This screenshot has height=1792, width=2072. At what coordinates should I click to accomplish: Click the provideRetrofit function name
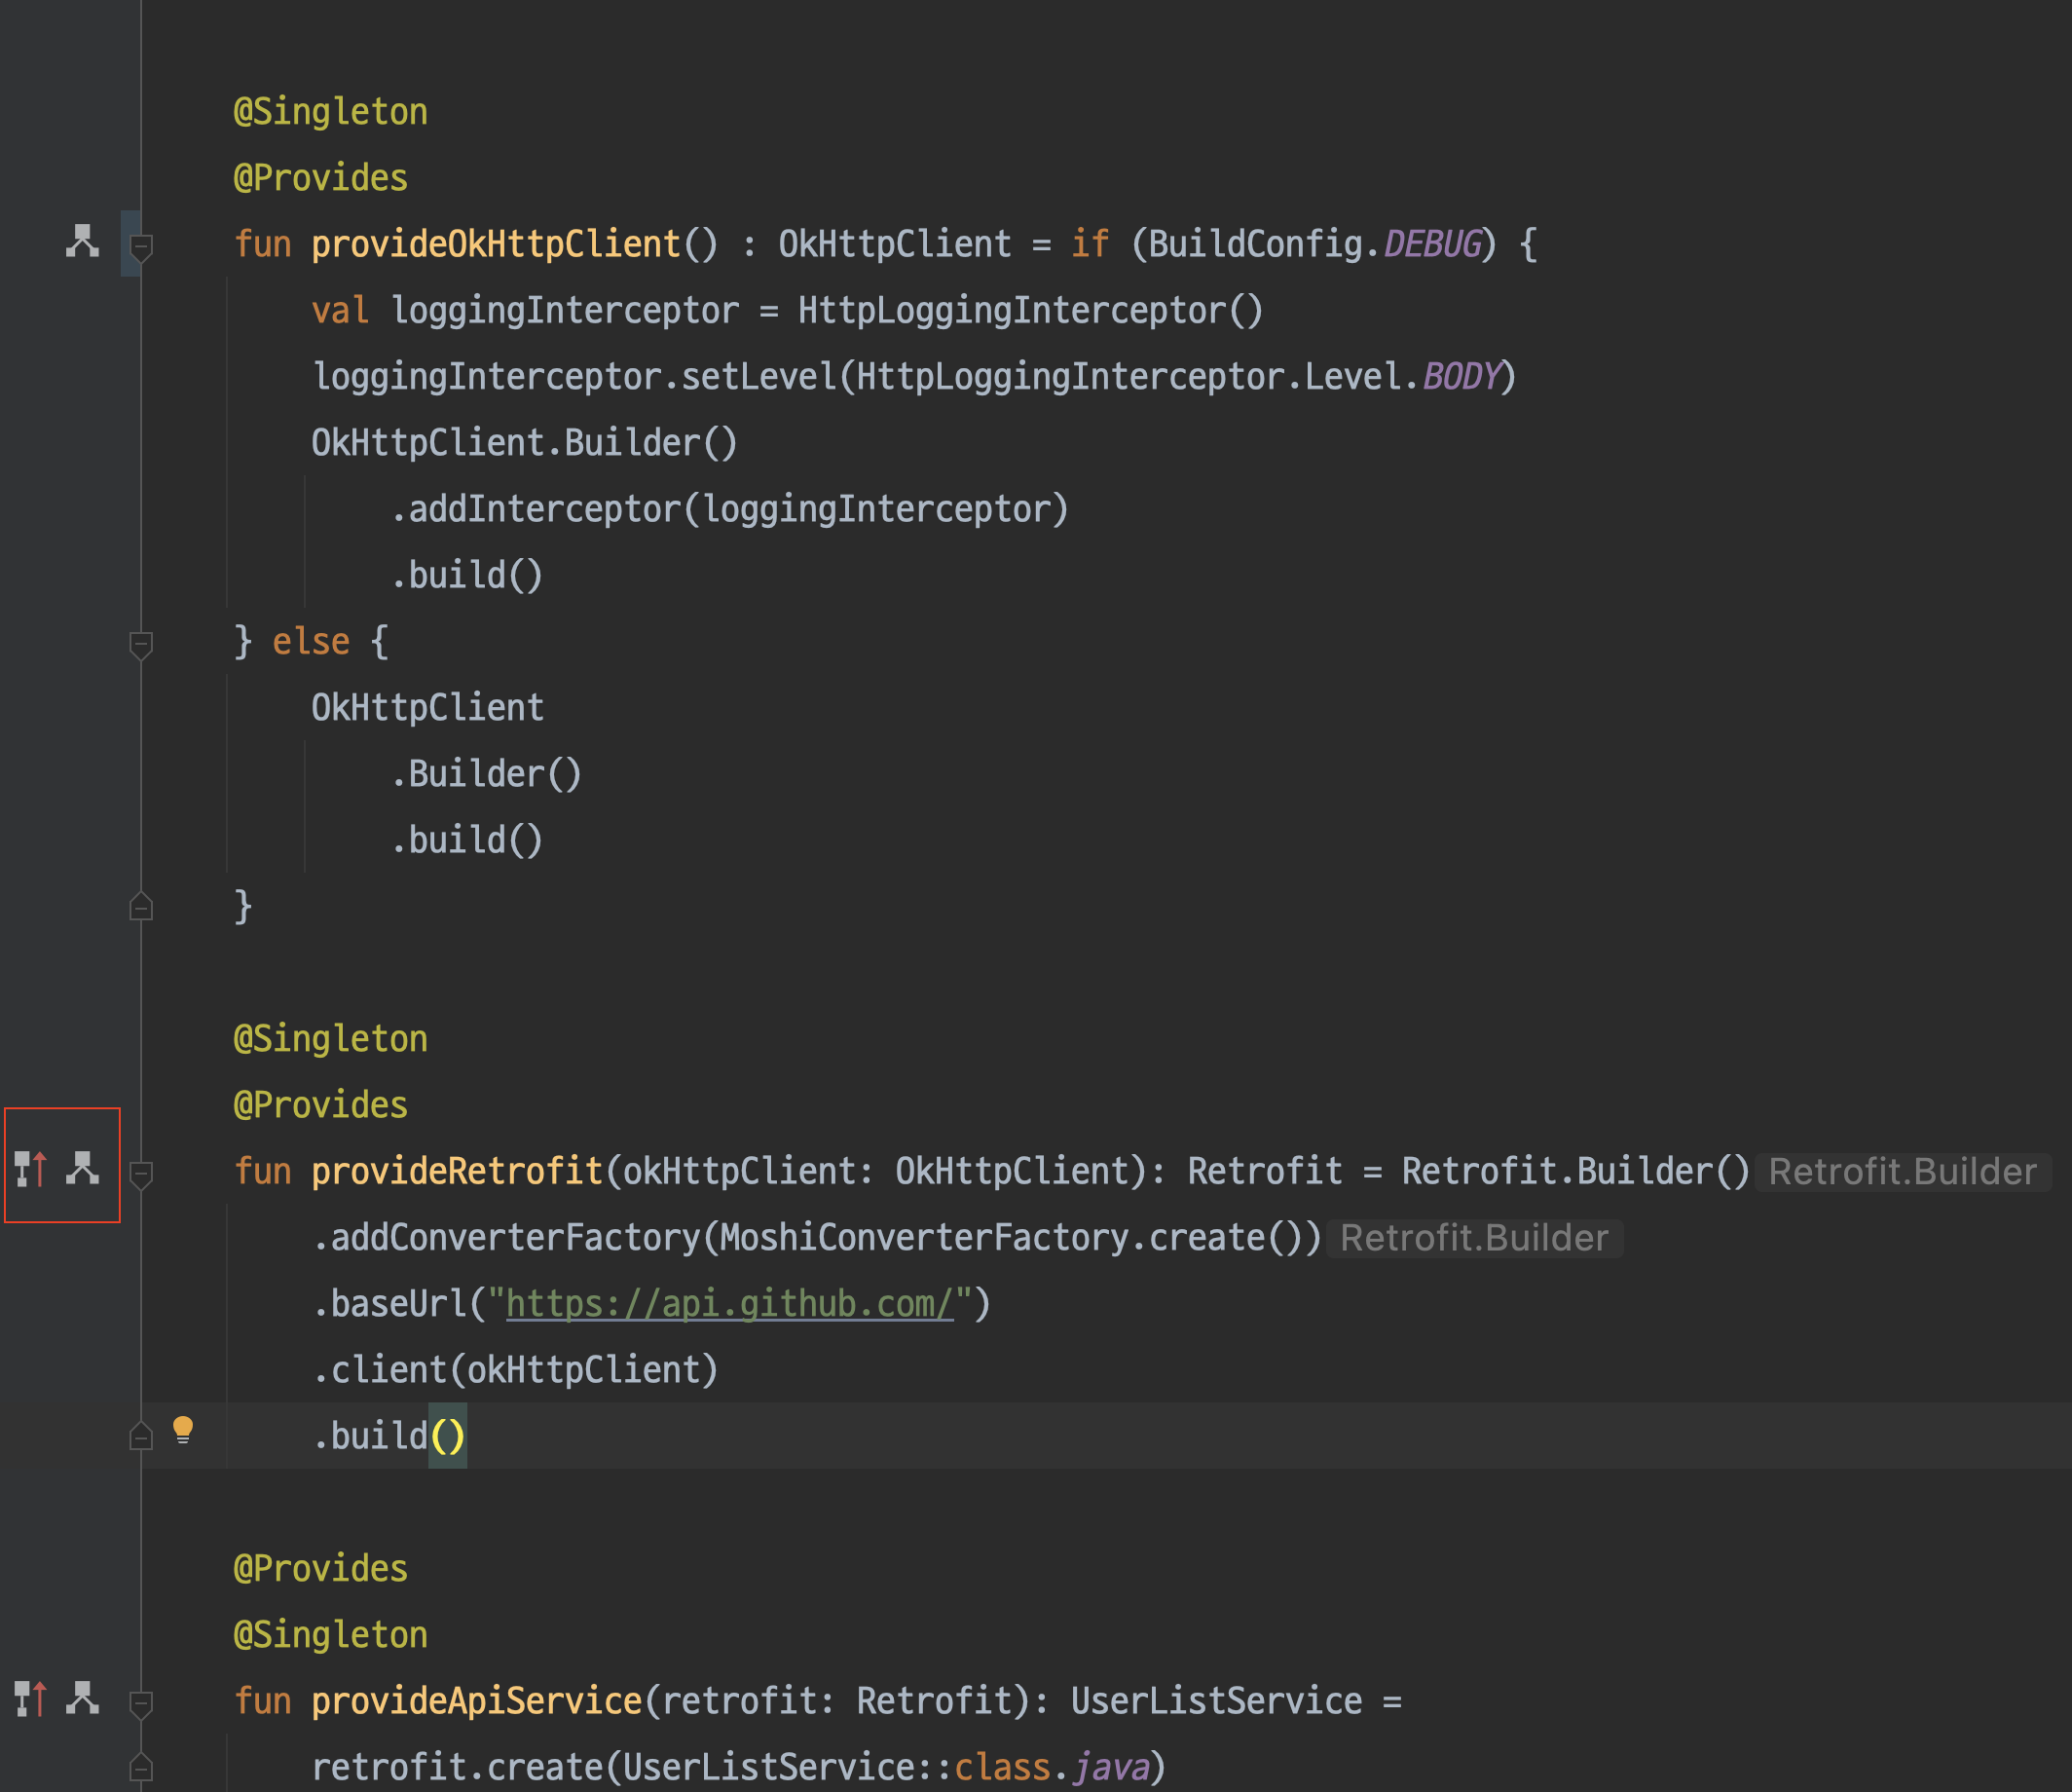(x=456, y=1171)
